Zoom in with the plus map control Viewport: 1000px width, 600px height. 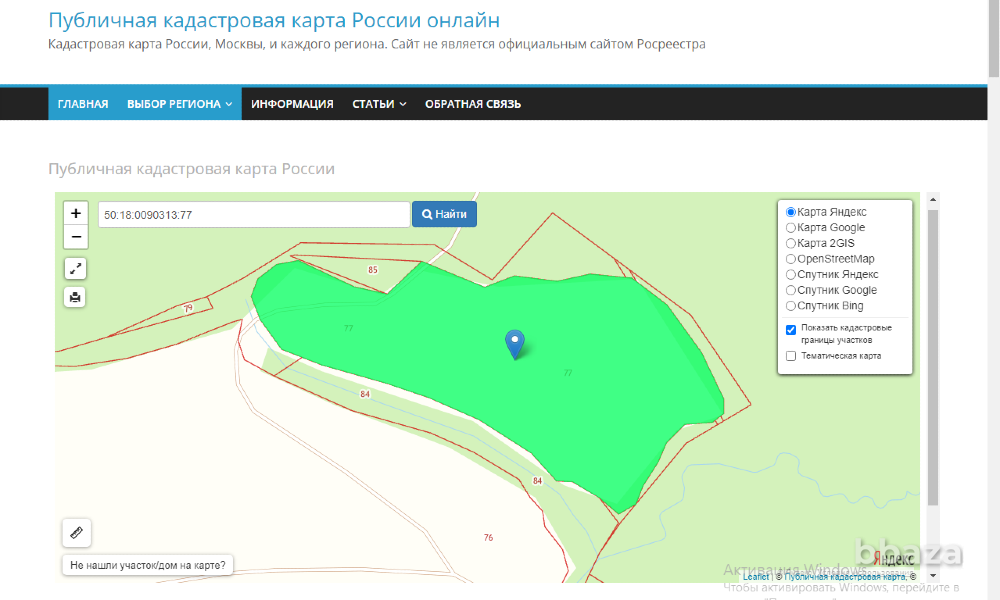point(75,213)
